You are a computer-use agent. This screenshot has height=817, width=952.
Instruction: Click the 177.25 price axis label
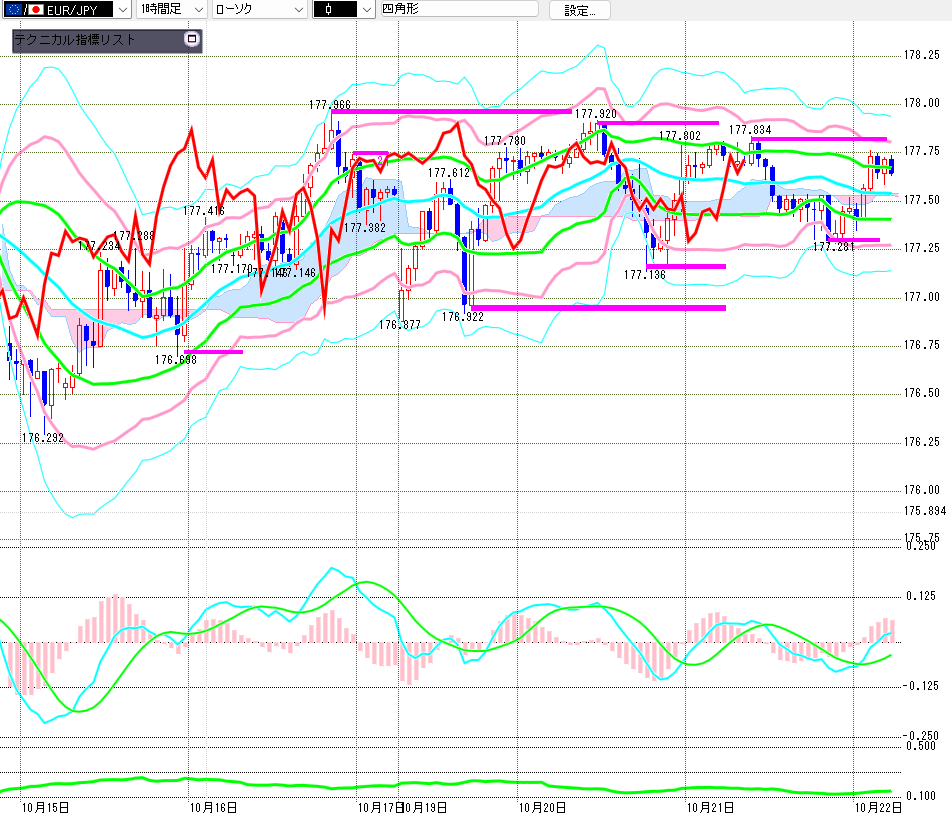[922, 248]
